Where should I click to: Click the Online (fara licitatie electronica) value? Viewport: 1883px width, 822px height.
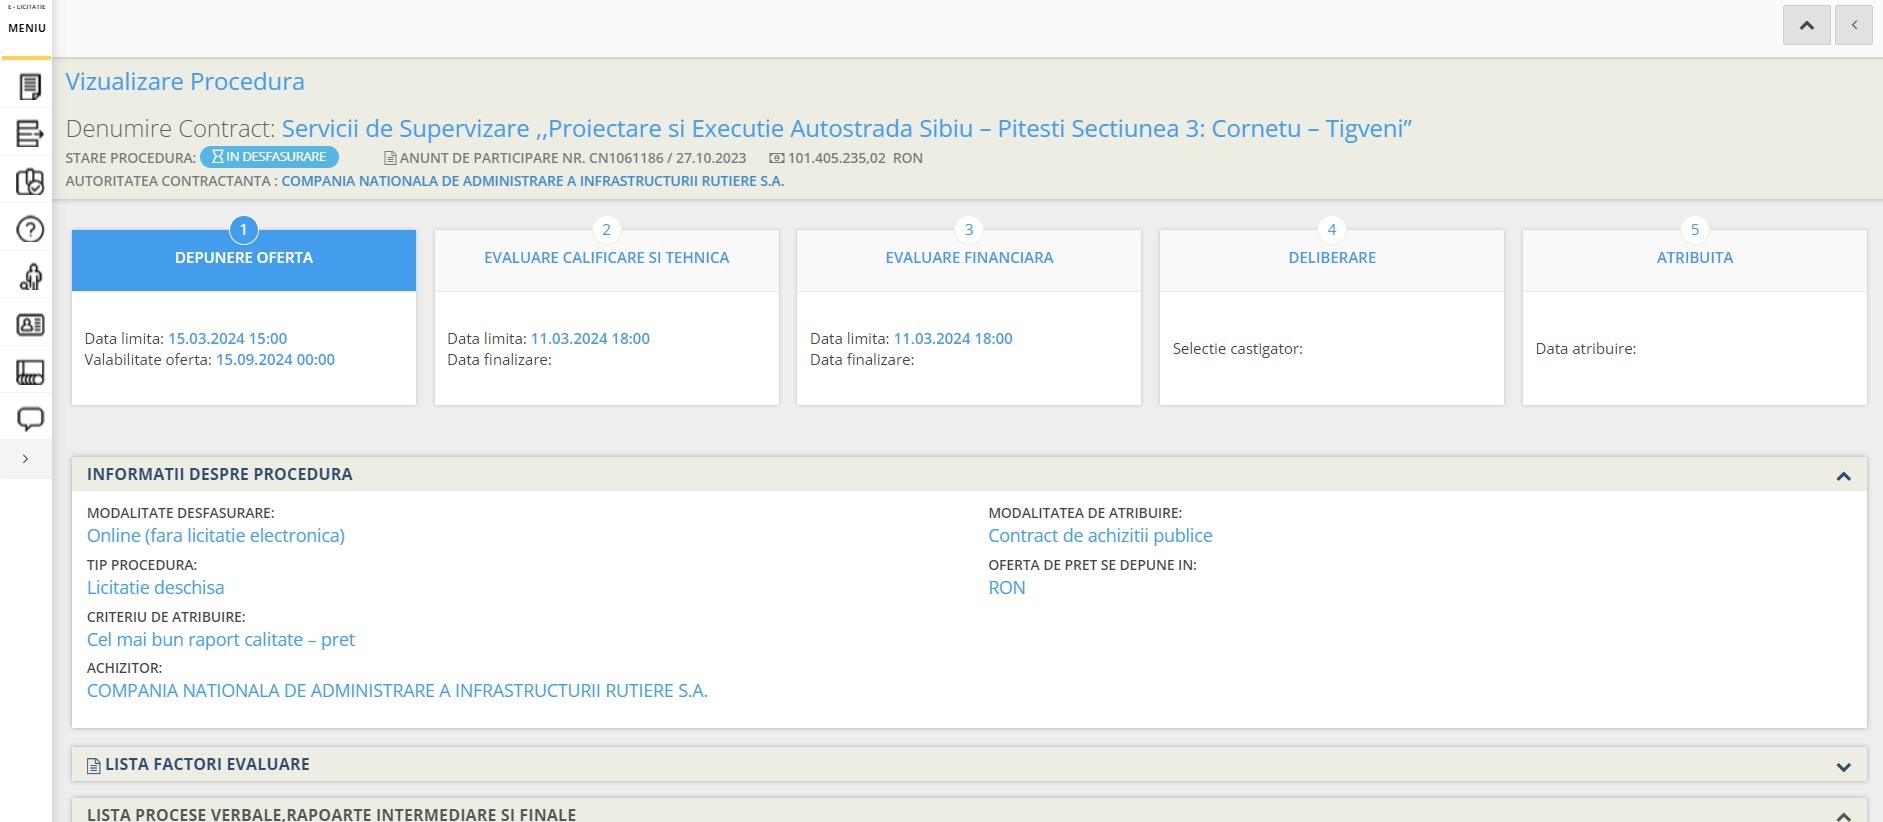(216, 536)
